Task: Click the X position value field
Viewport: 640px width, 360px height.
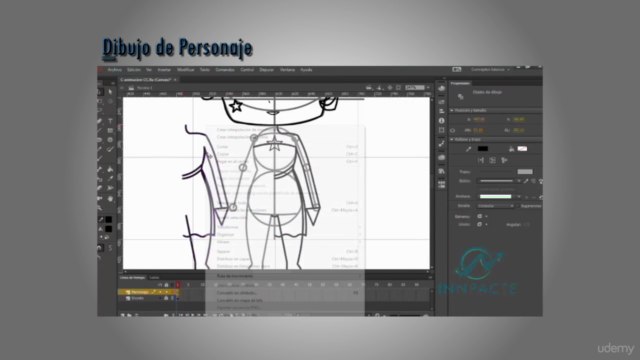Action: point(479,120)
